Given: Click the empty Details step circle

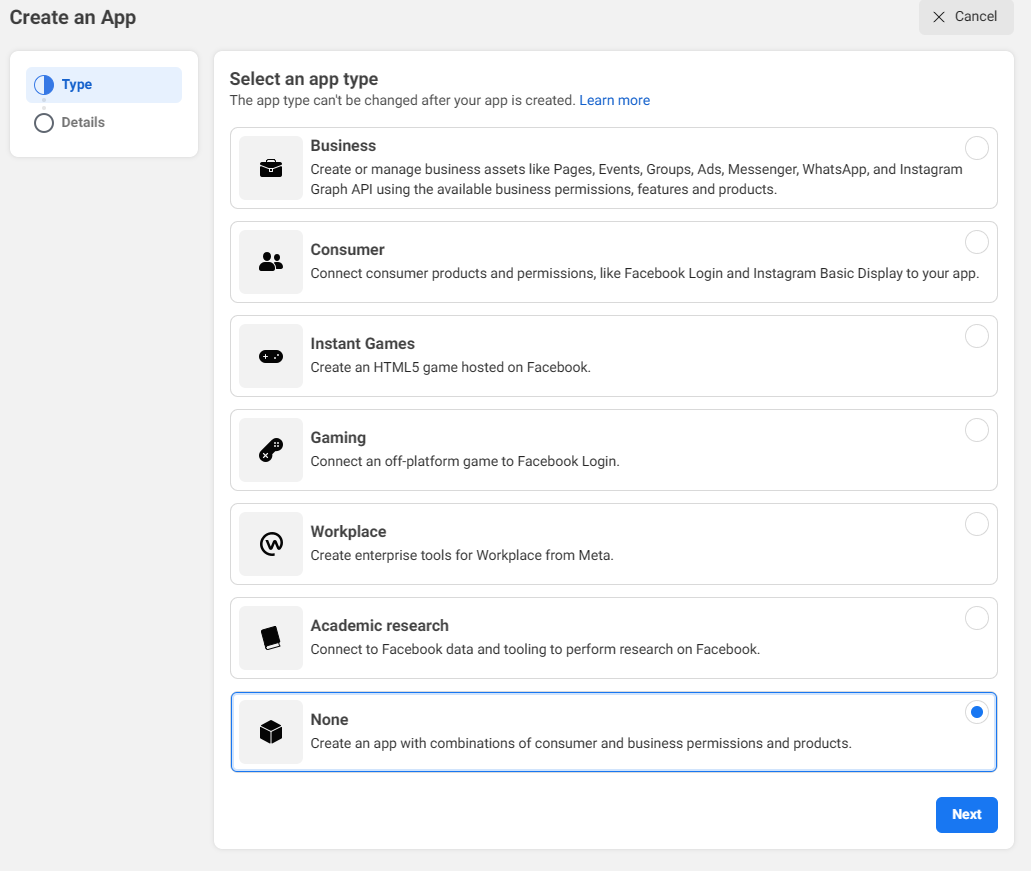Looking at the screenshot, I should click(44, 123).
